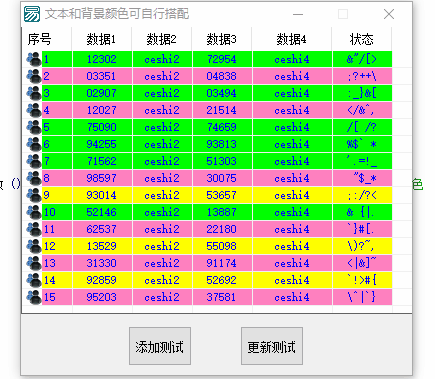Click the app logo in the title bar
This screenshot has height=379, width=435.
(32, 14)
